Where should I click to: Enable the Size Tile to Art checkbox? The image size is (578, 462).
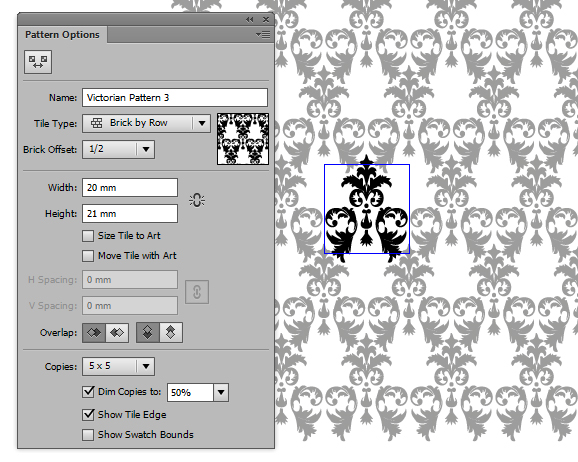[x=88, y=236]
